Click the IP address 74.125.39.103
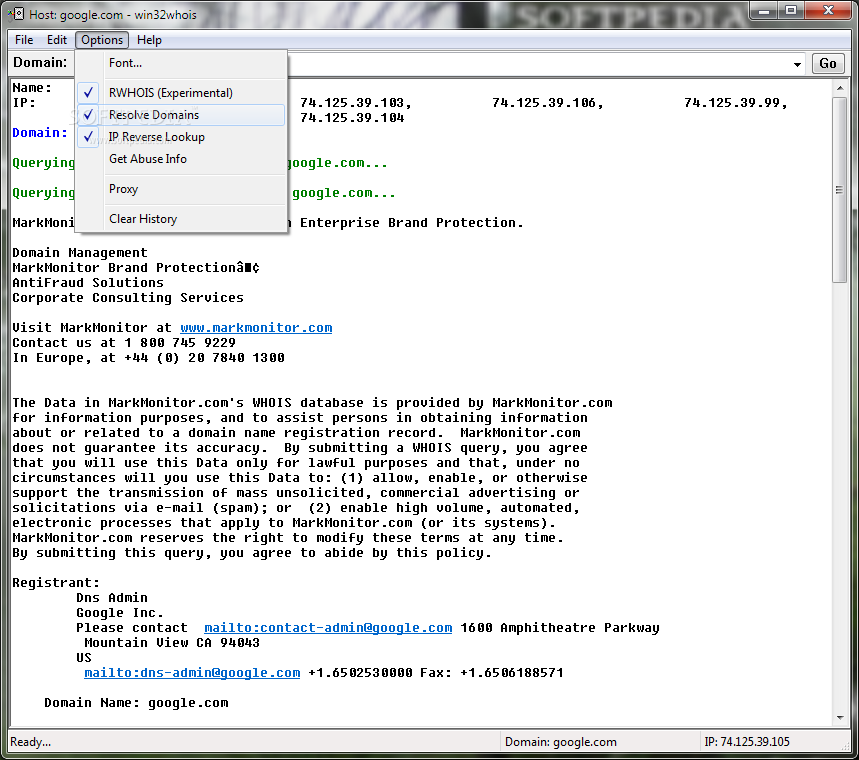This screenshot has height=760, width=859. coord(352,103)
